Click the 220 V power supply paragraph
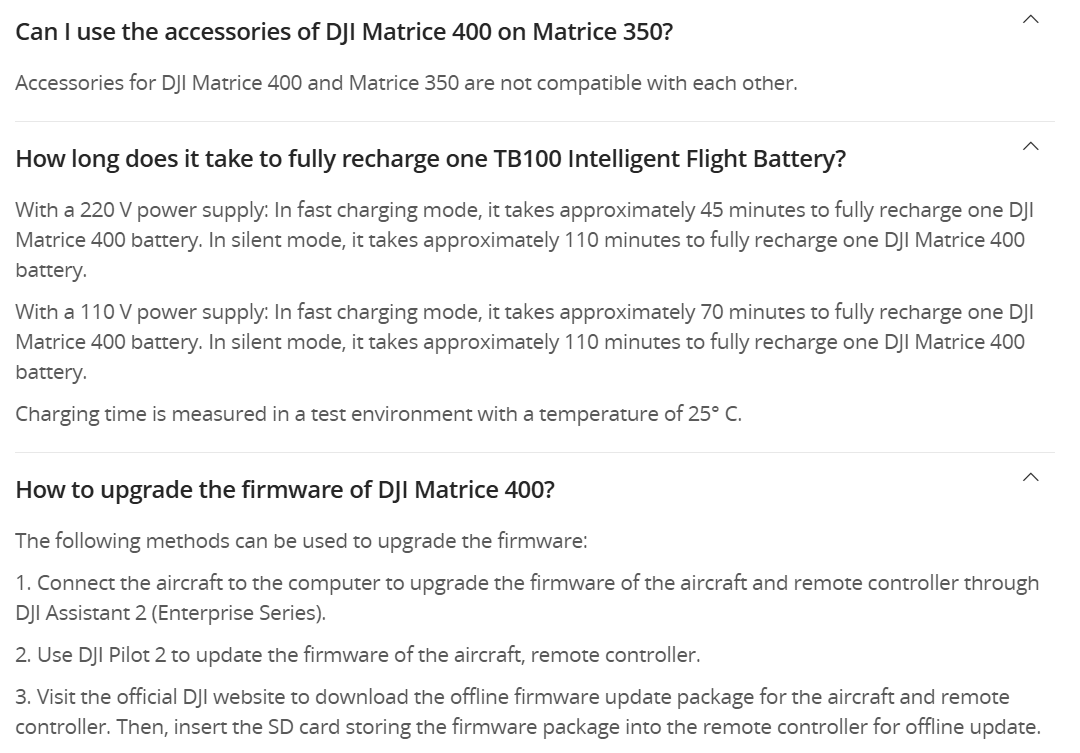The width and height of the screenshot is (1080, 753). click(525, 240)
